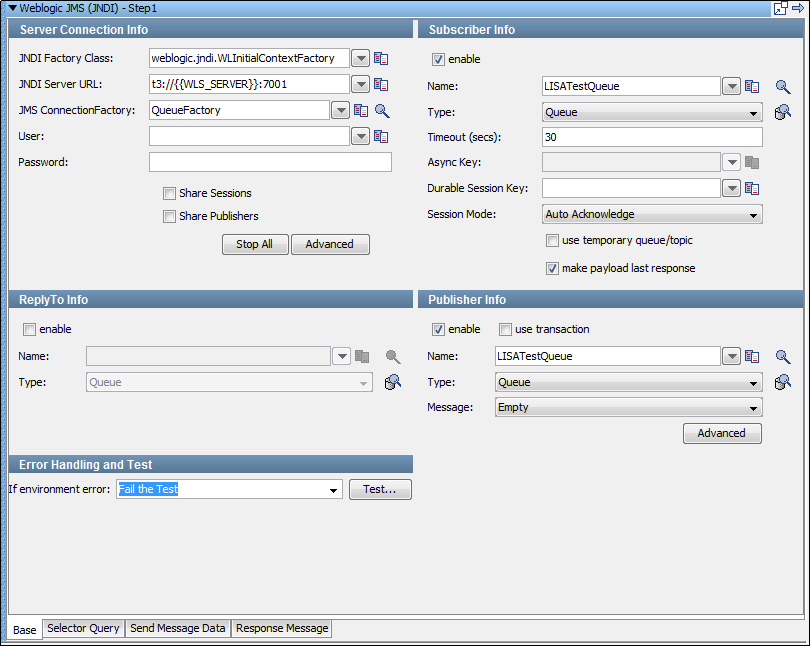The image size is (810, 646).
Task: Uncheck make payload last response
Action: tap(552, 268)
